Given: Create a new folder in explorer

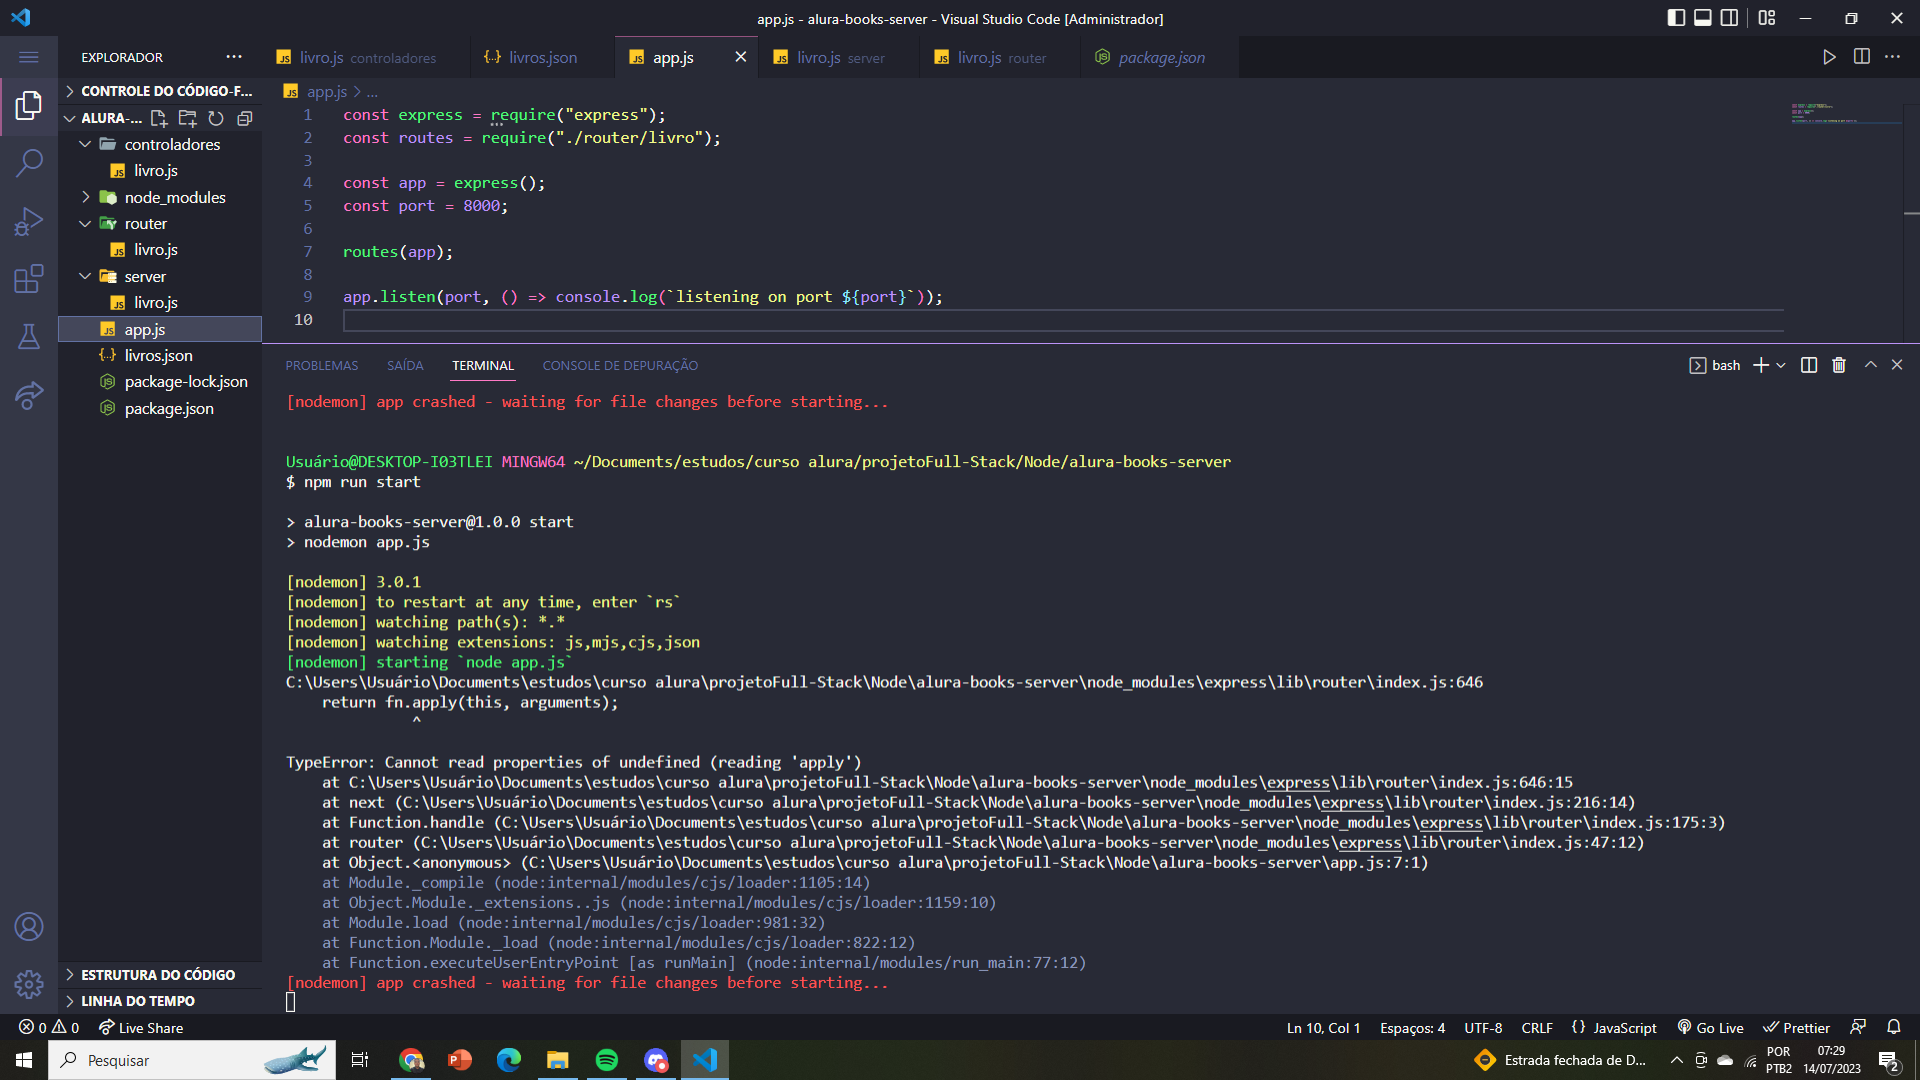Looking at the screenshot, I should tap(187, 118).
